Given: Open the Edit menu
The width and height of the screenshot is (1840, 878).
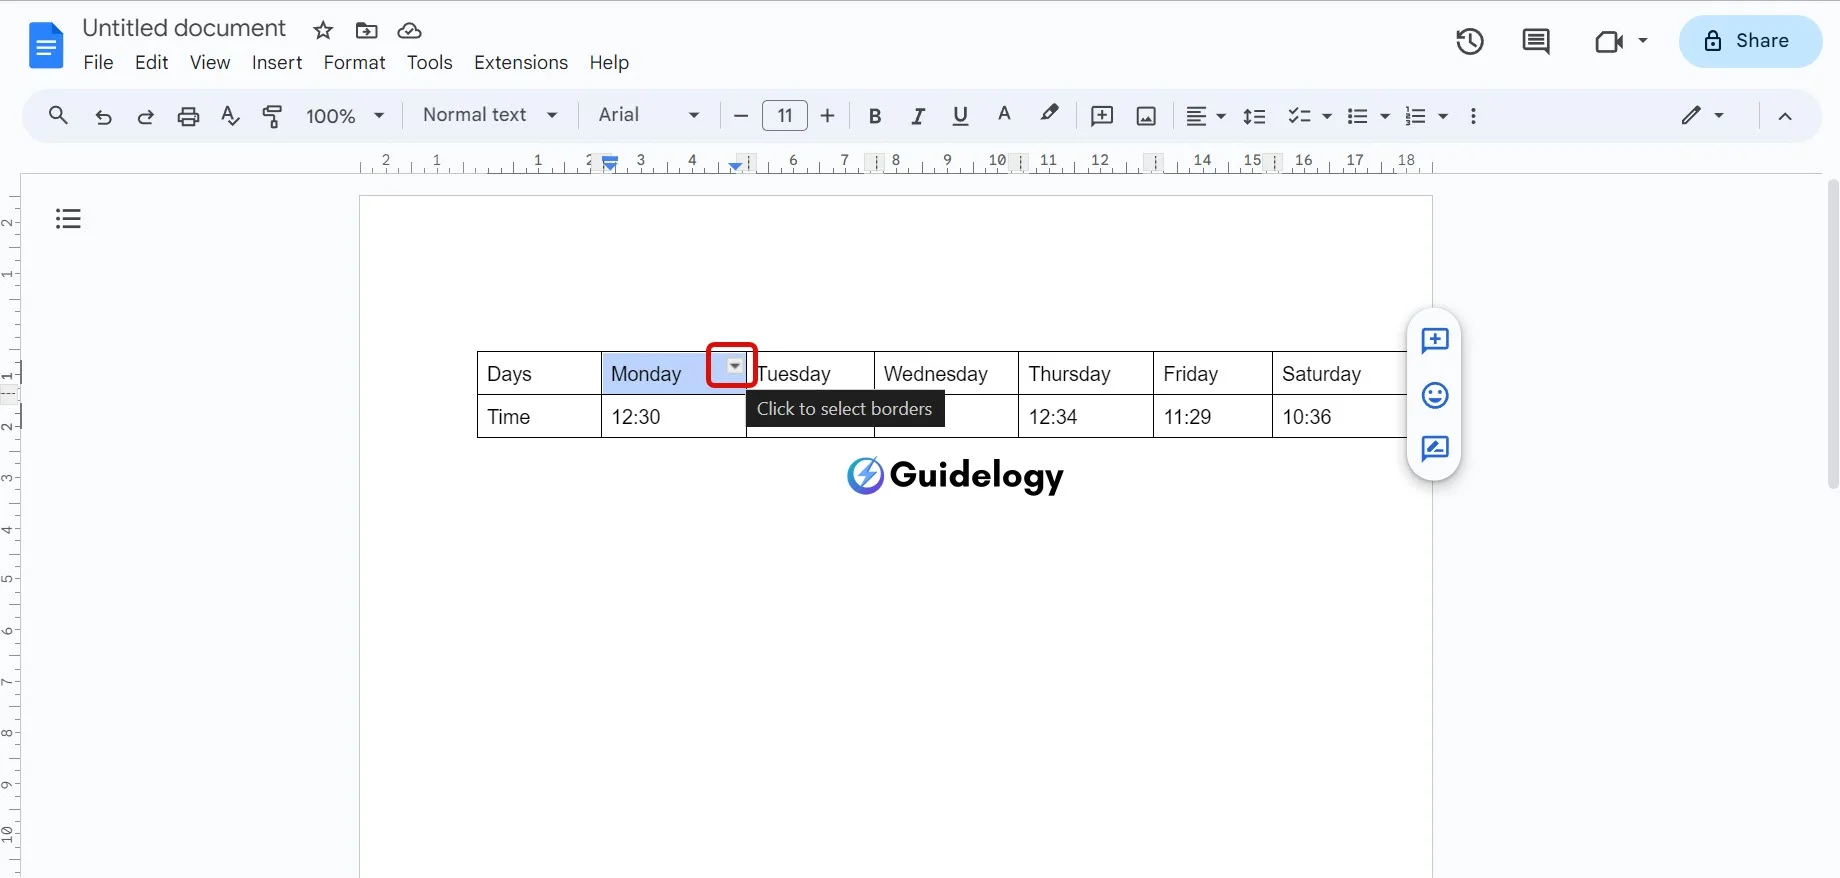Looking at the screenshot, I should pyautogui.click(x=151, y=62).
